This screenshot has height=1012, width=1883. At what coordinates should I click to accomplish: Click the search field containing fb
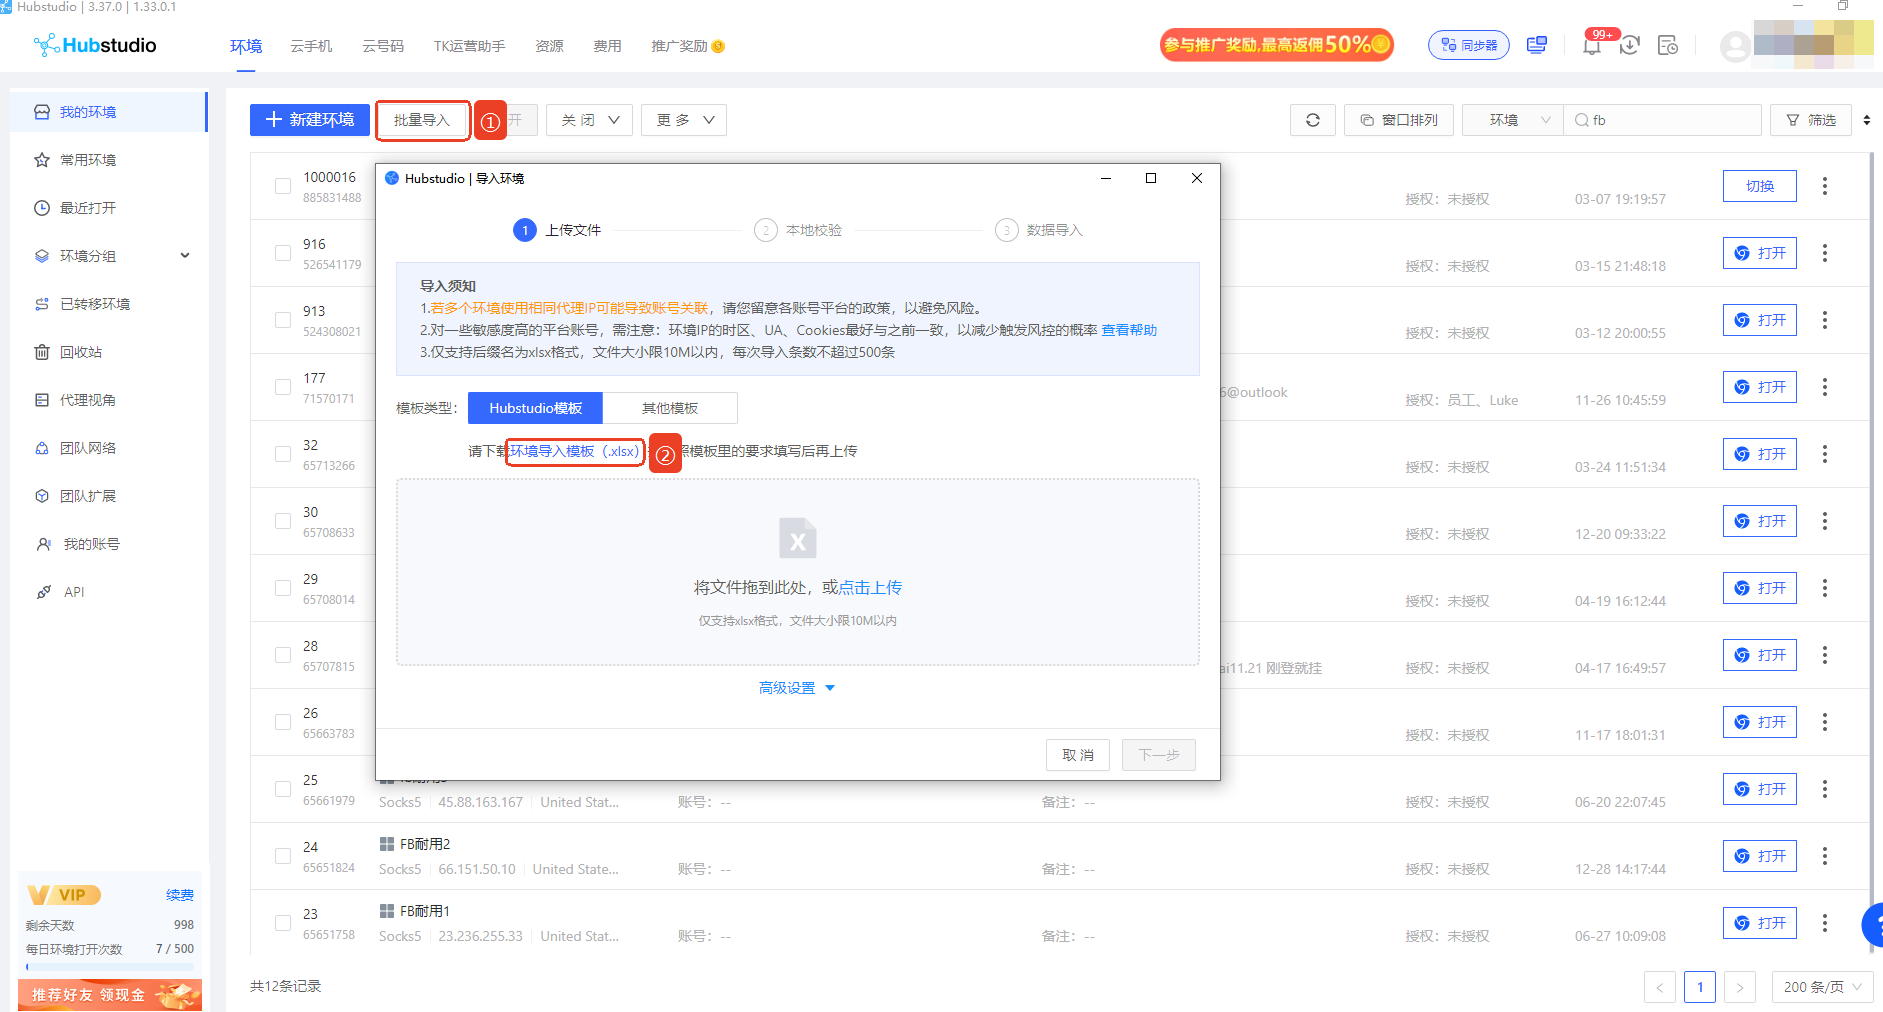[x=1662, y=120]
